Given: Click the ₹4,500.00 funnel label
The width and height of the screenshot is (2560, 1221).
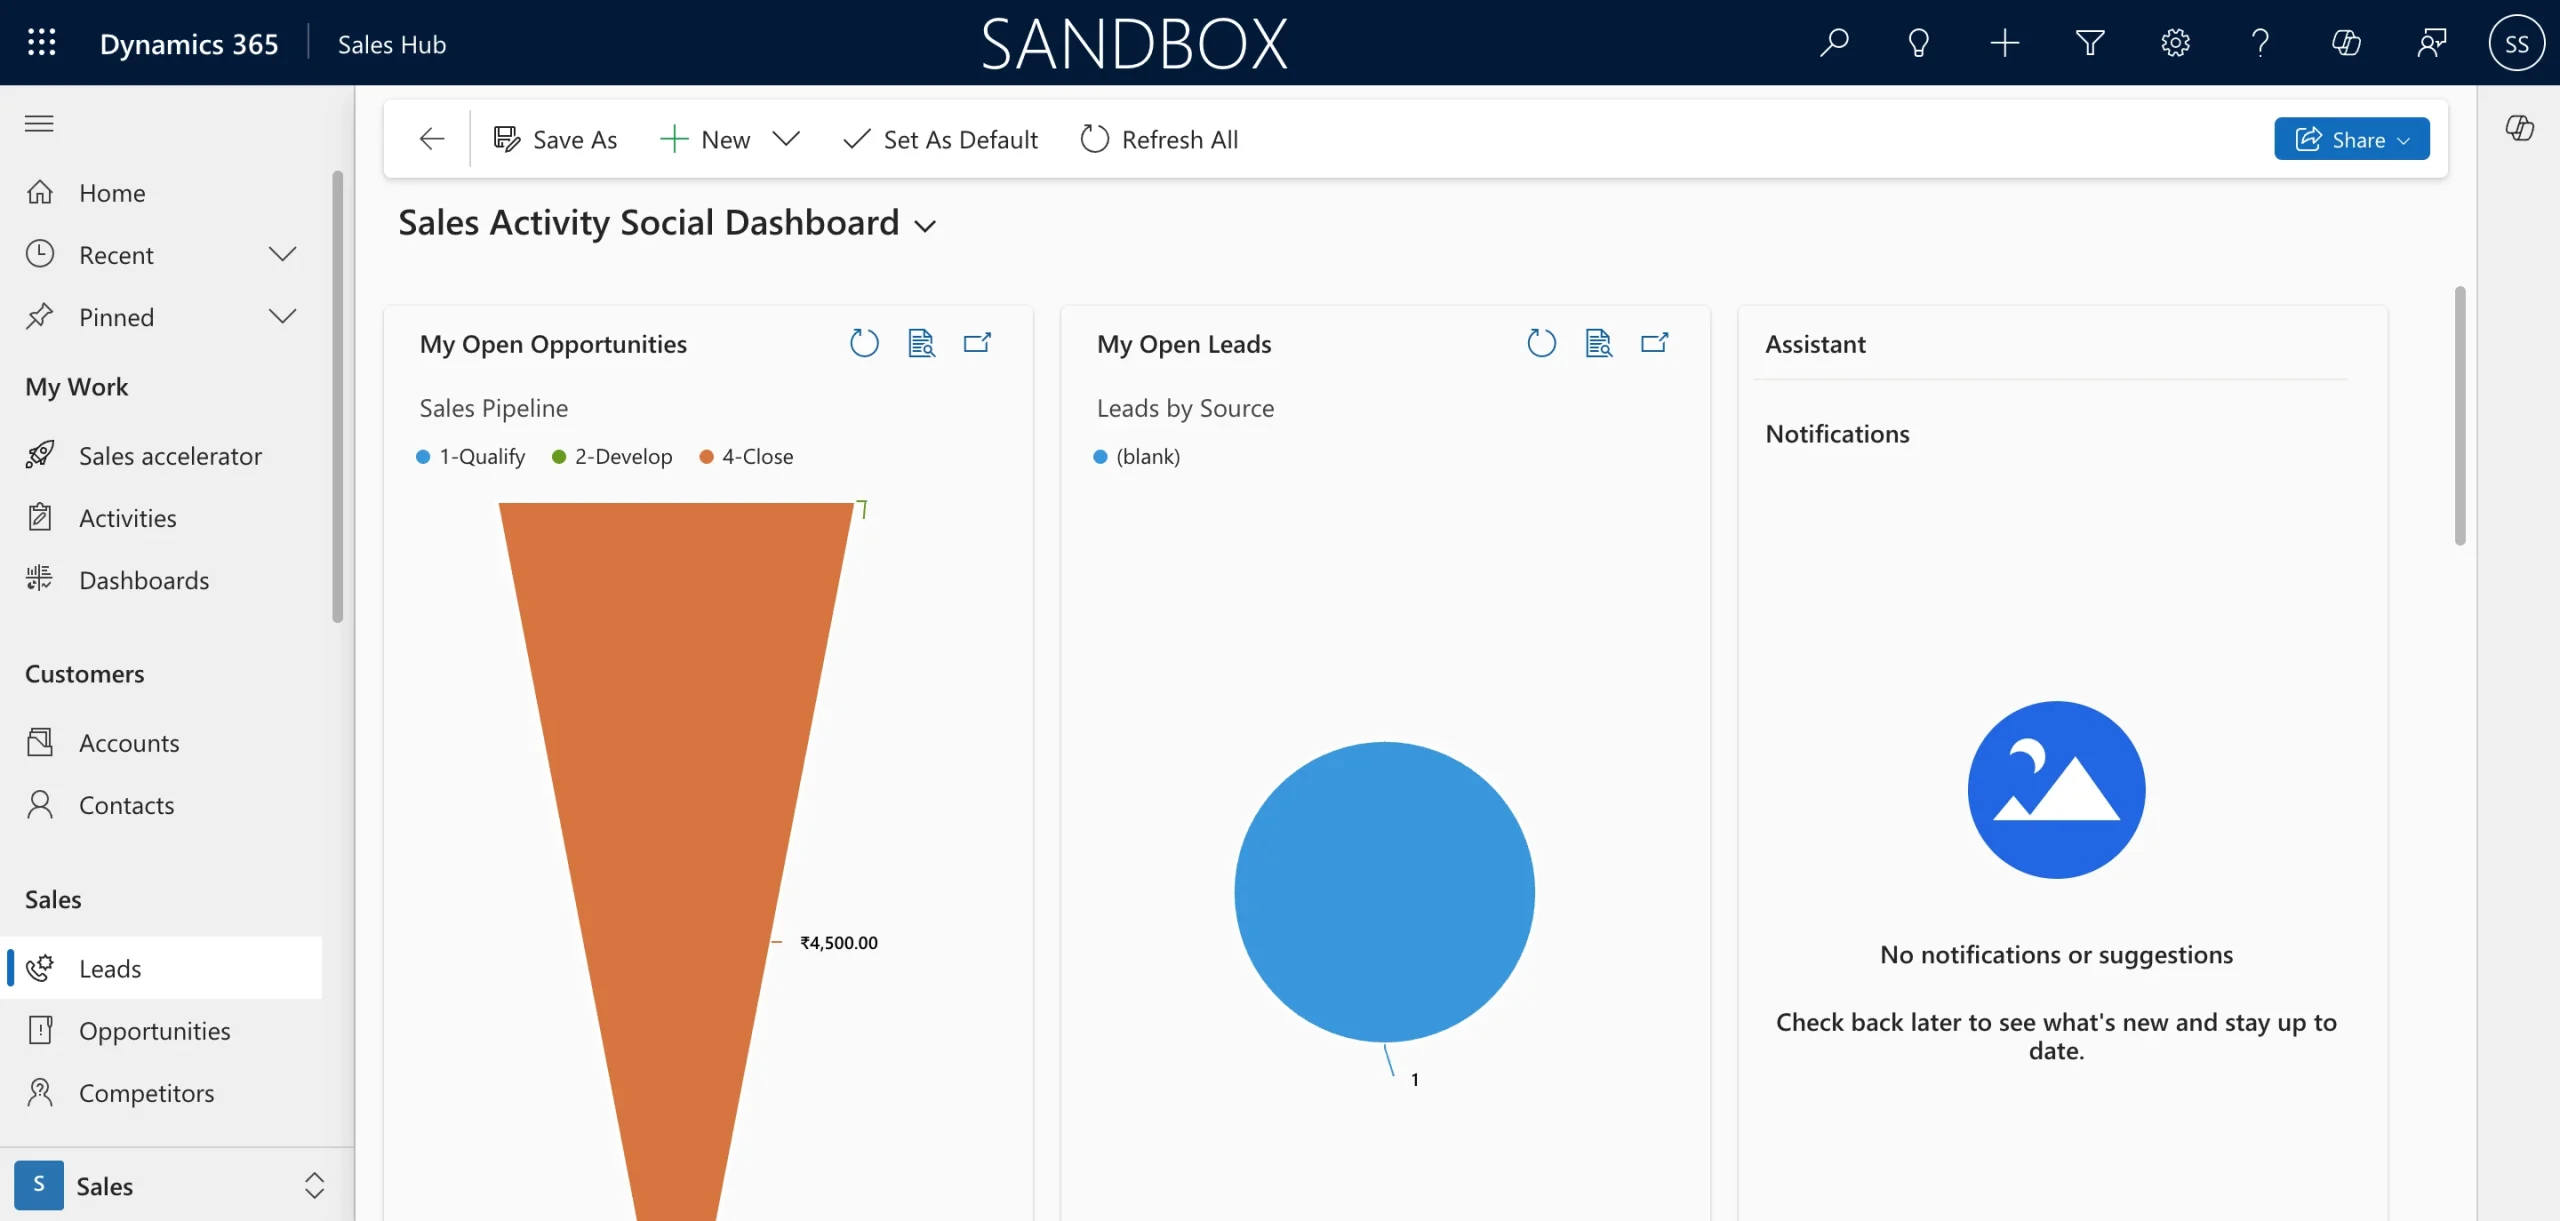Looking at the screenshot, I should (839, 942).
